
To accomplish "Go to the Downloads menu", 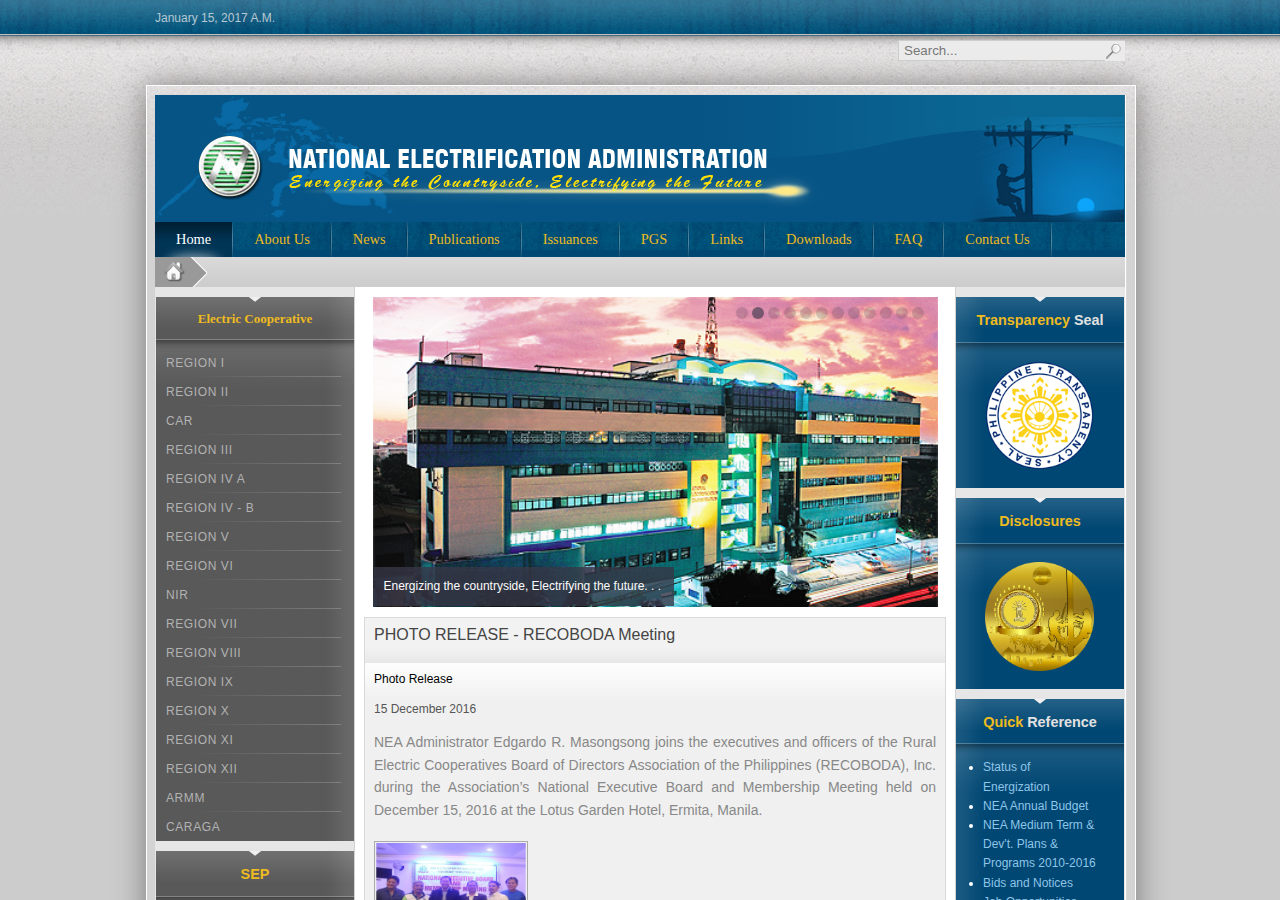I will (819, 240).
